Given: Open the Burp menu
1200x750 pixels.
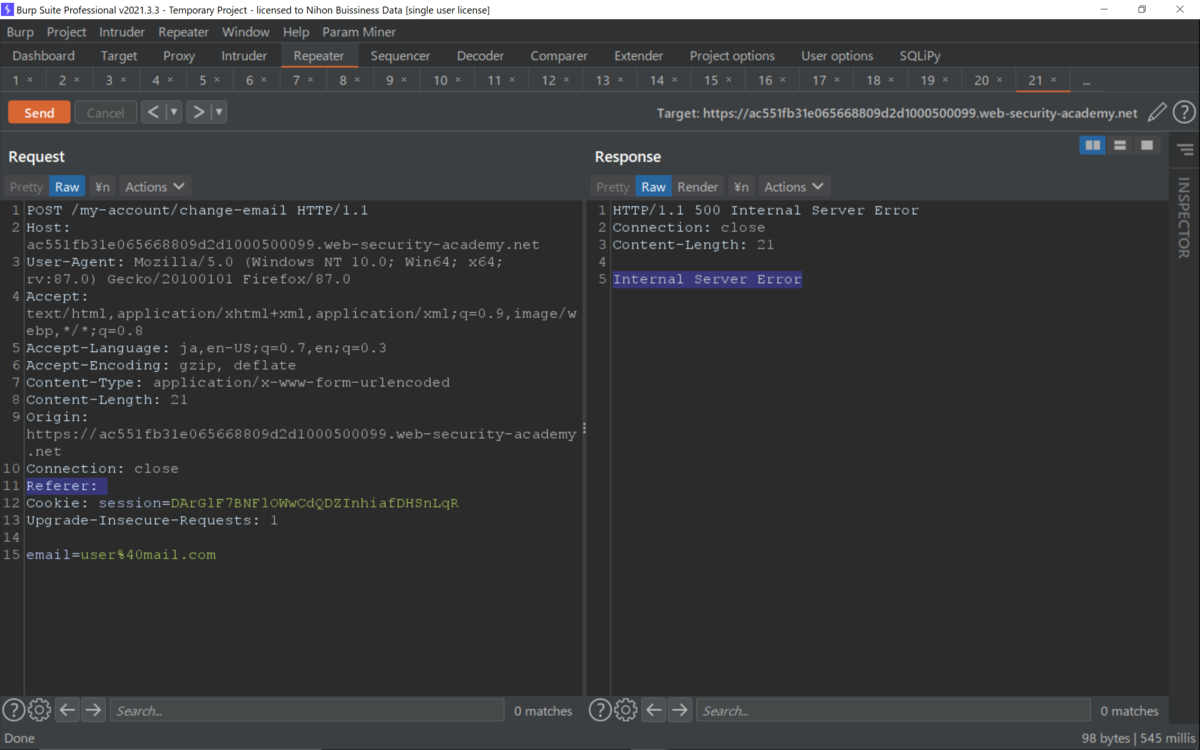Looking at the screenshot, I should click(20, 32).
